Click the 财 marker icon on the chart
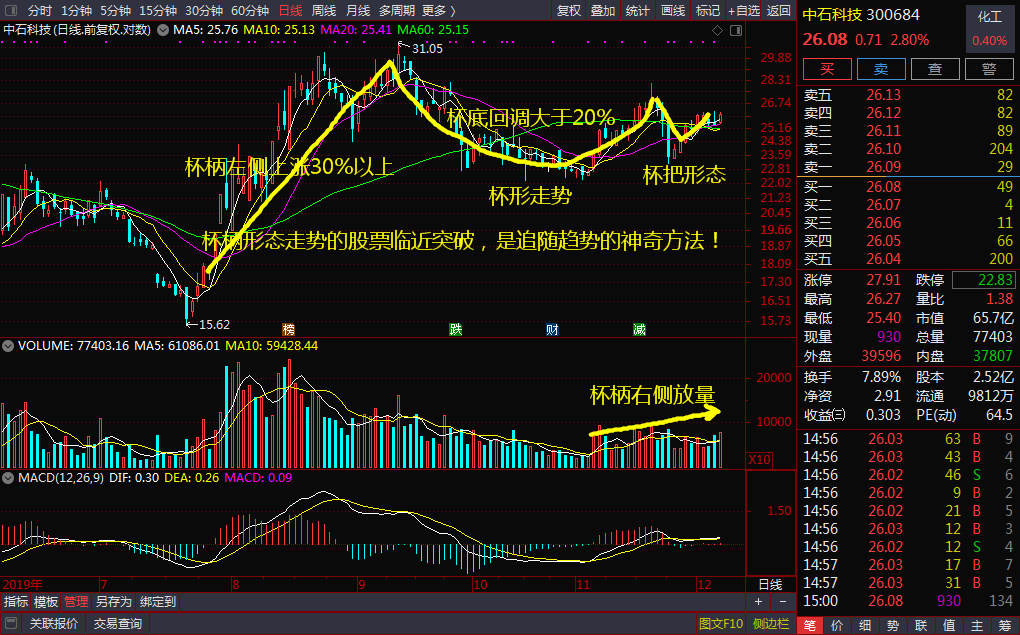The height and width of the screenshot is (635, 1020). (552, 329)
